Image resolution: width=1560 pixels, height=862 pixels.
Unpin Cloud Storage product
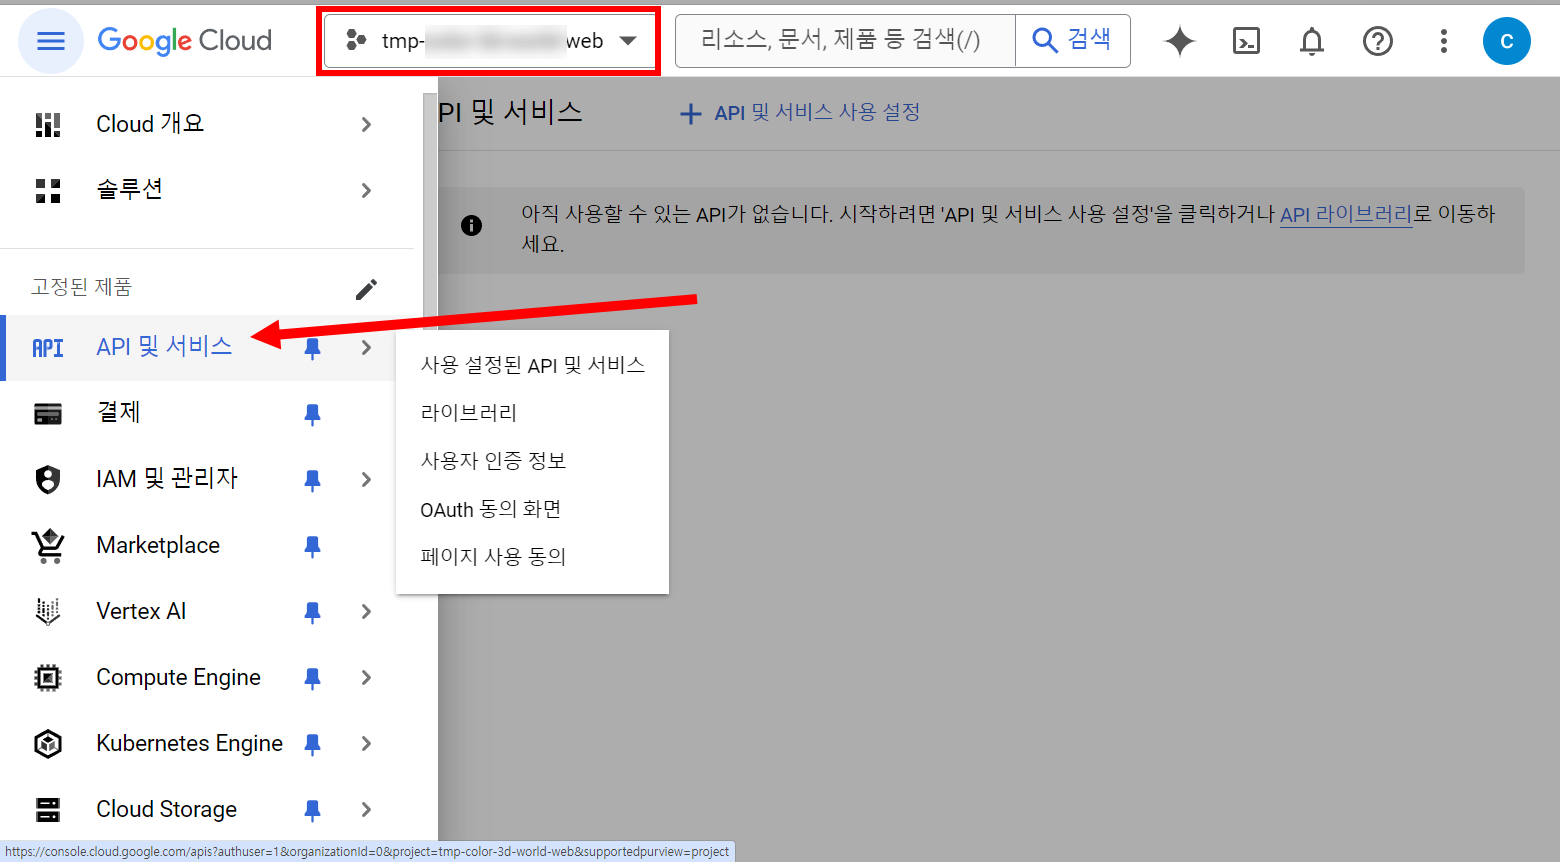312,810
